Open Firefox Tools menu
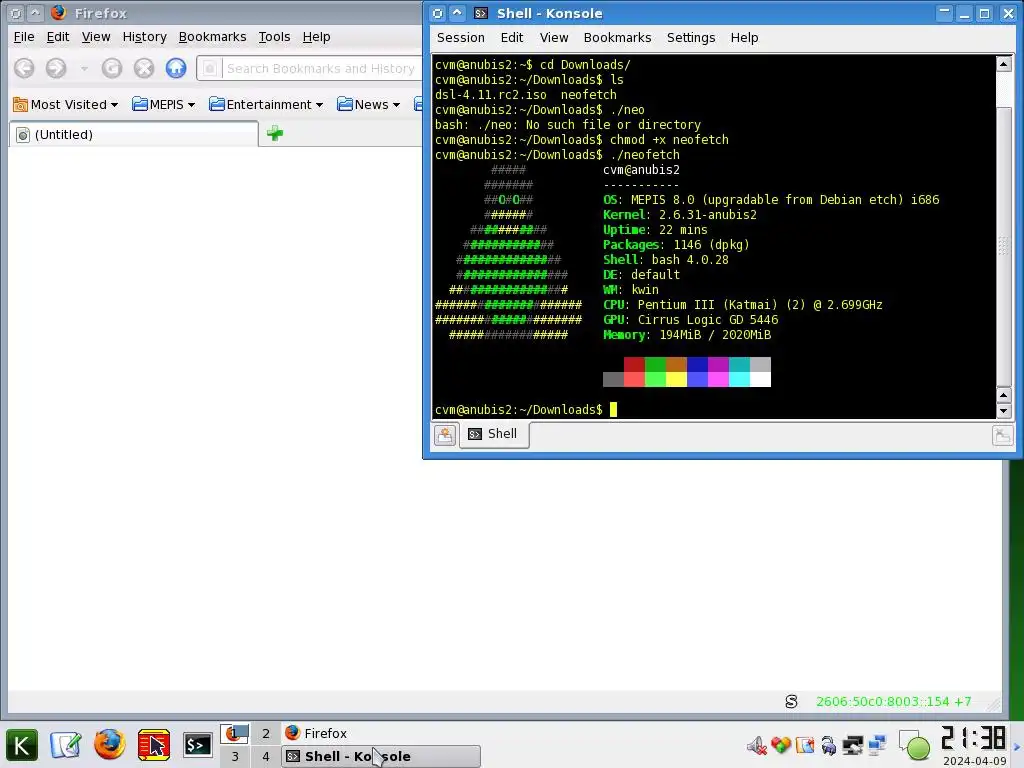 [274, 37]
